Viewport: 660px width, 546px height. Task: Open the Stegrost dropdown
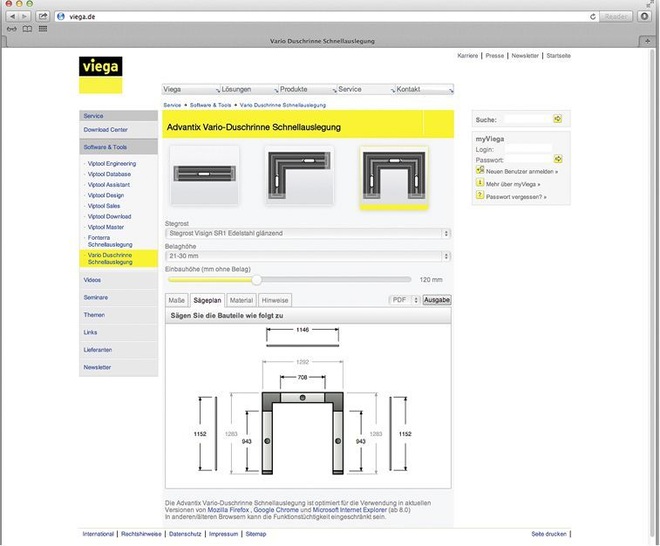click(307, 232)
